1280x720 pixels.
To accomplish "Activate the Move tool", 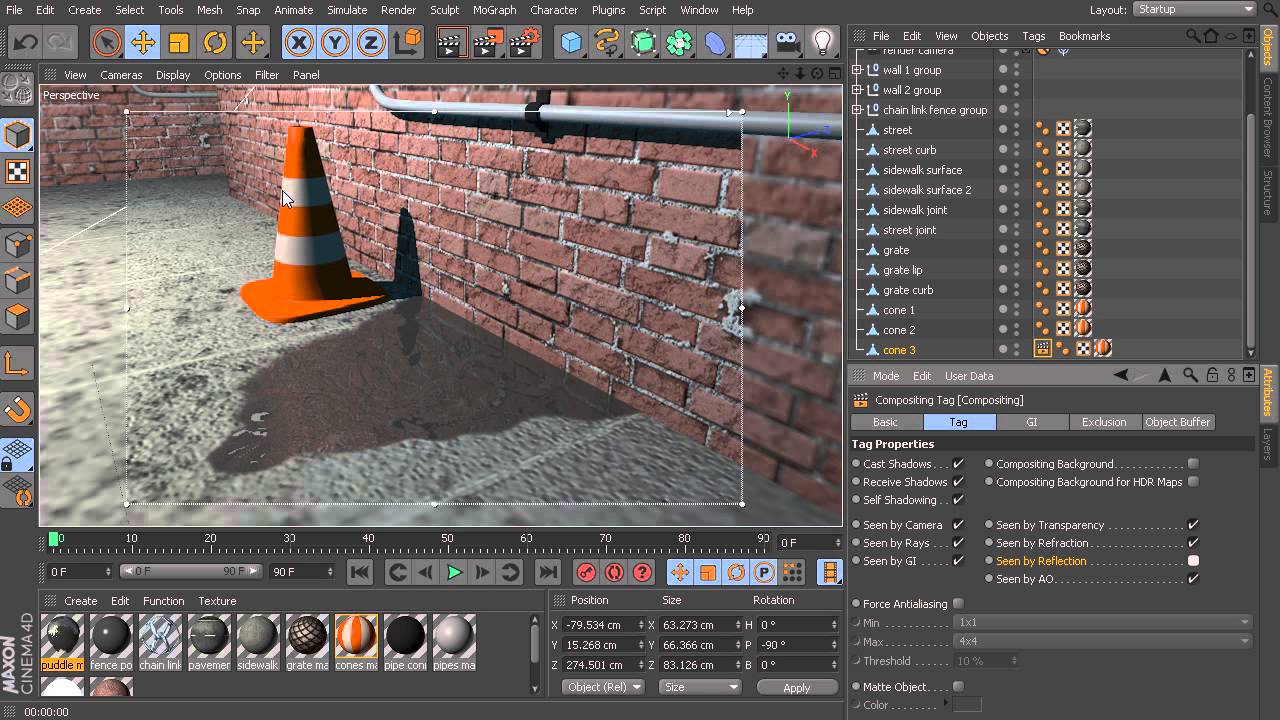I will tap(143, 43).
